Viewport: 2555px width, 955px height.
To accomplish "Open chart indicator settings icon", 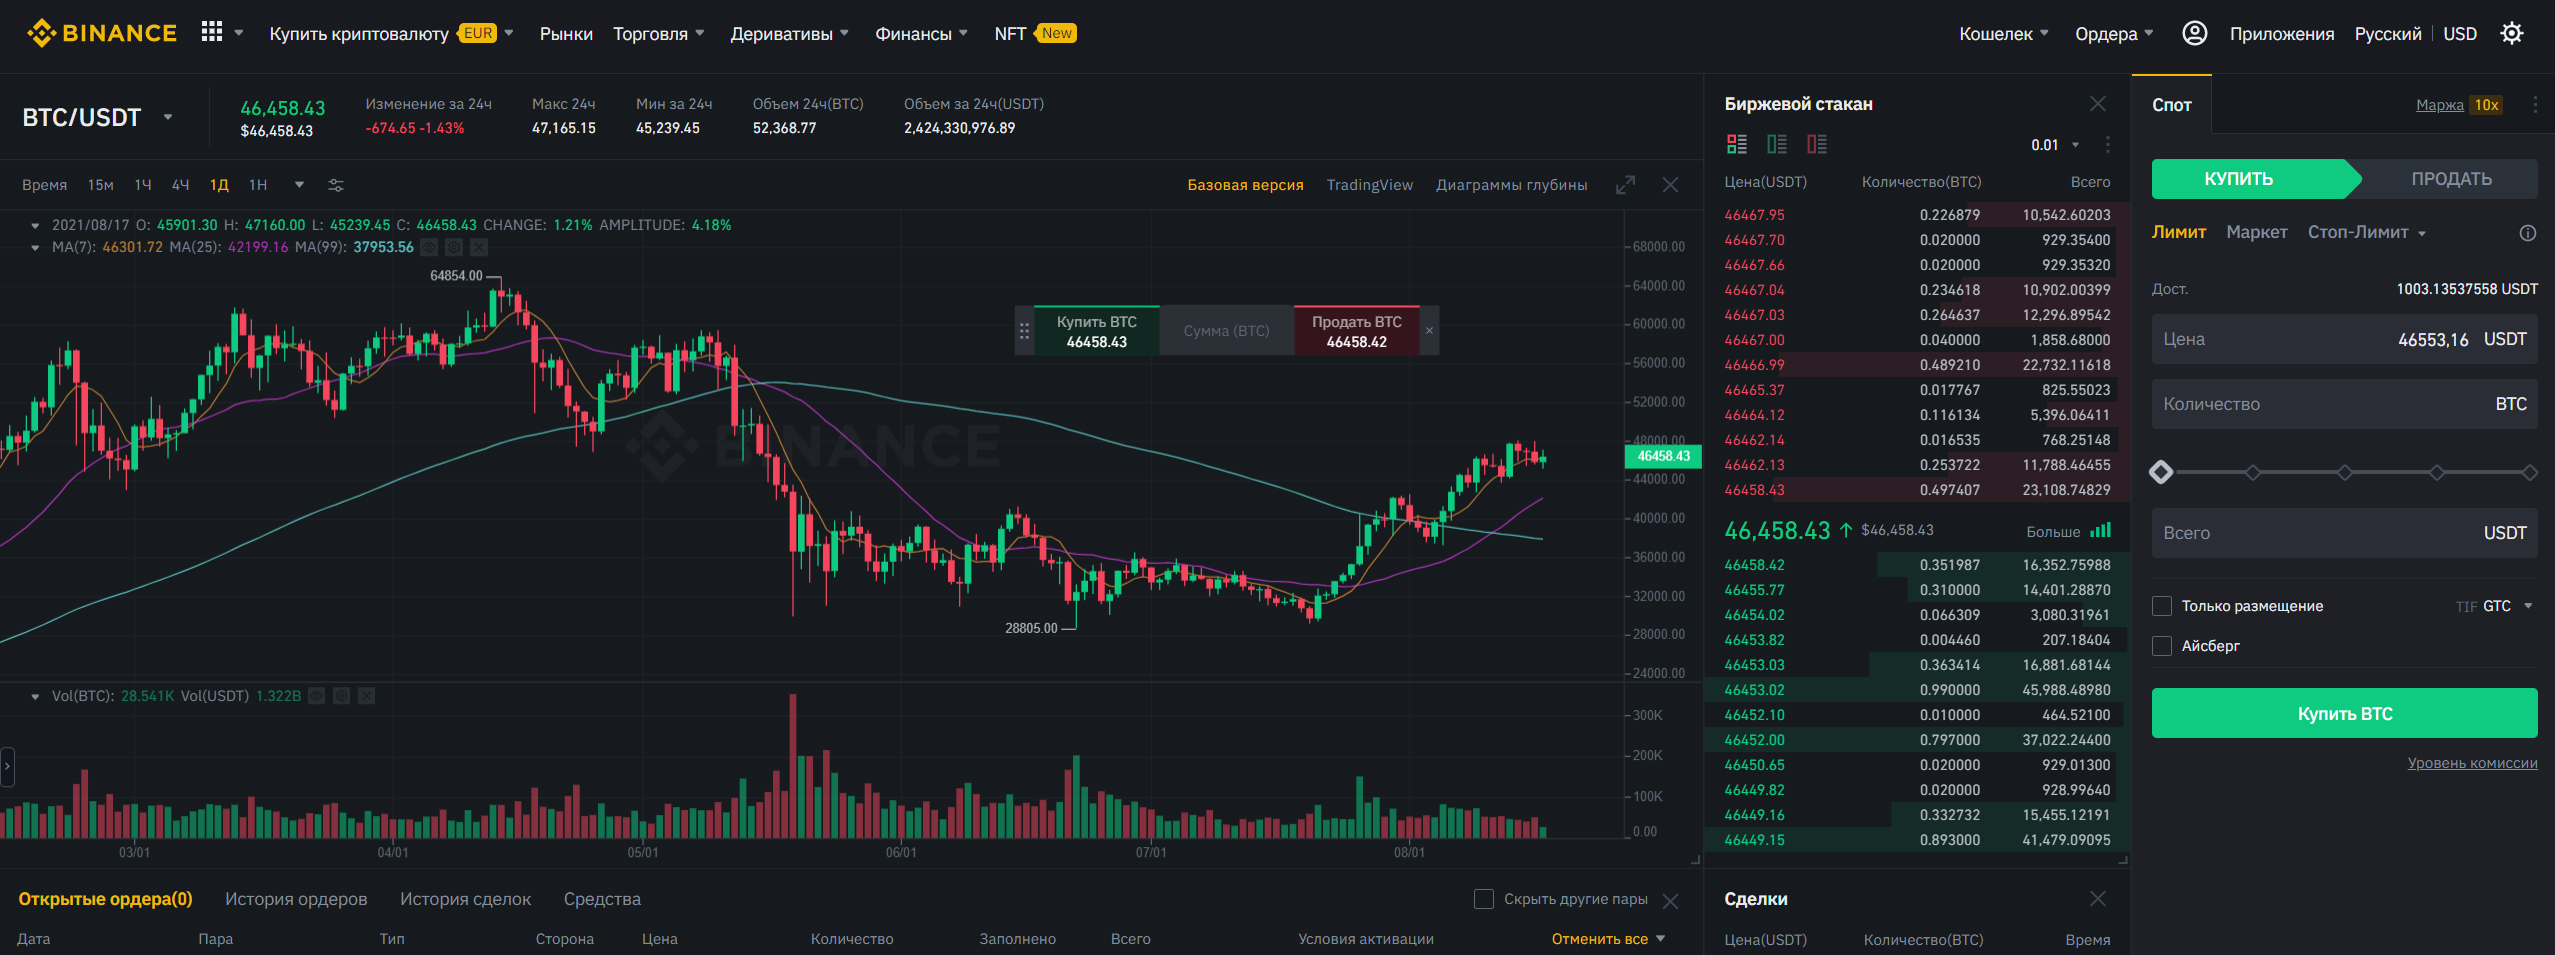I will click(336, 185).
